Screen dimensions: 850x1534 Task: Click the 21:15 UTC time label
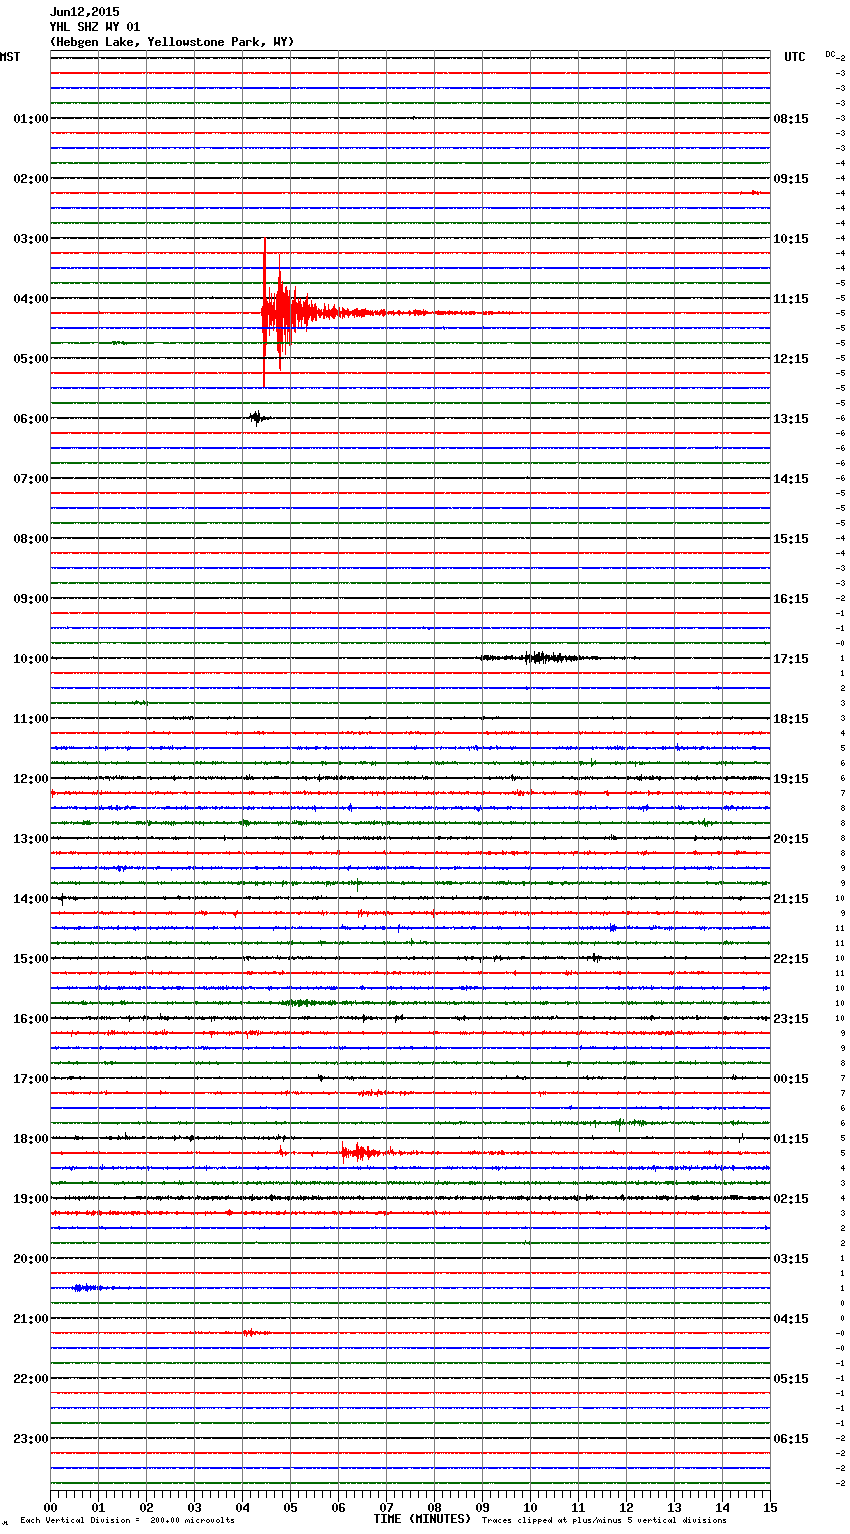point(791,899)
